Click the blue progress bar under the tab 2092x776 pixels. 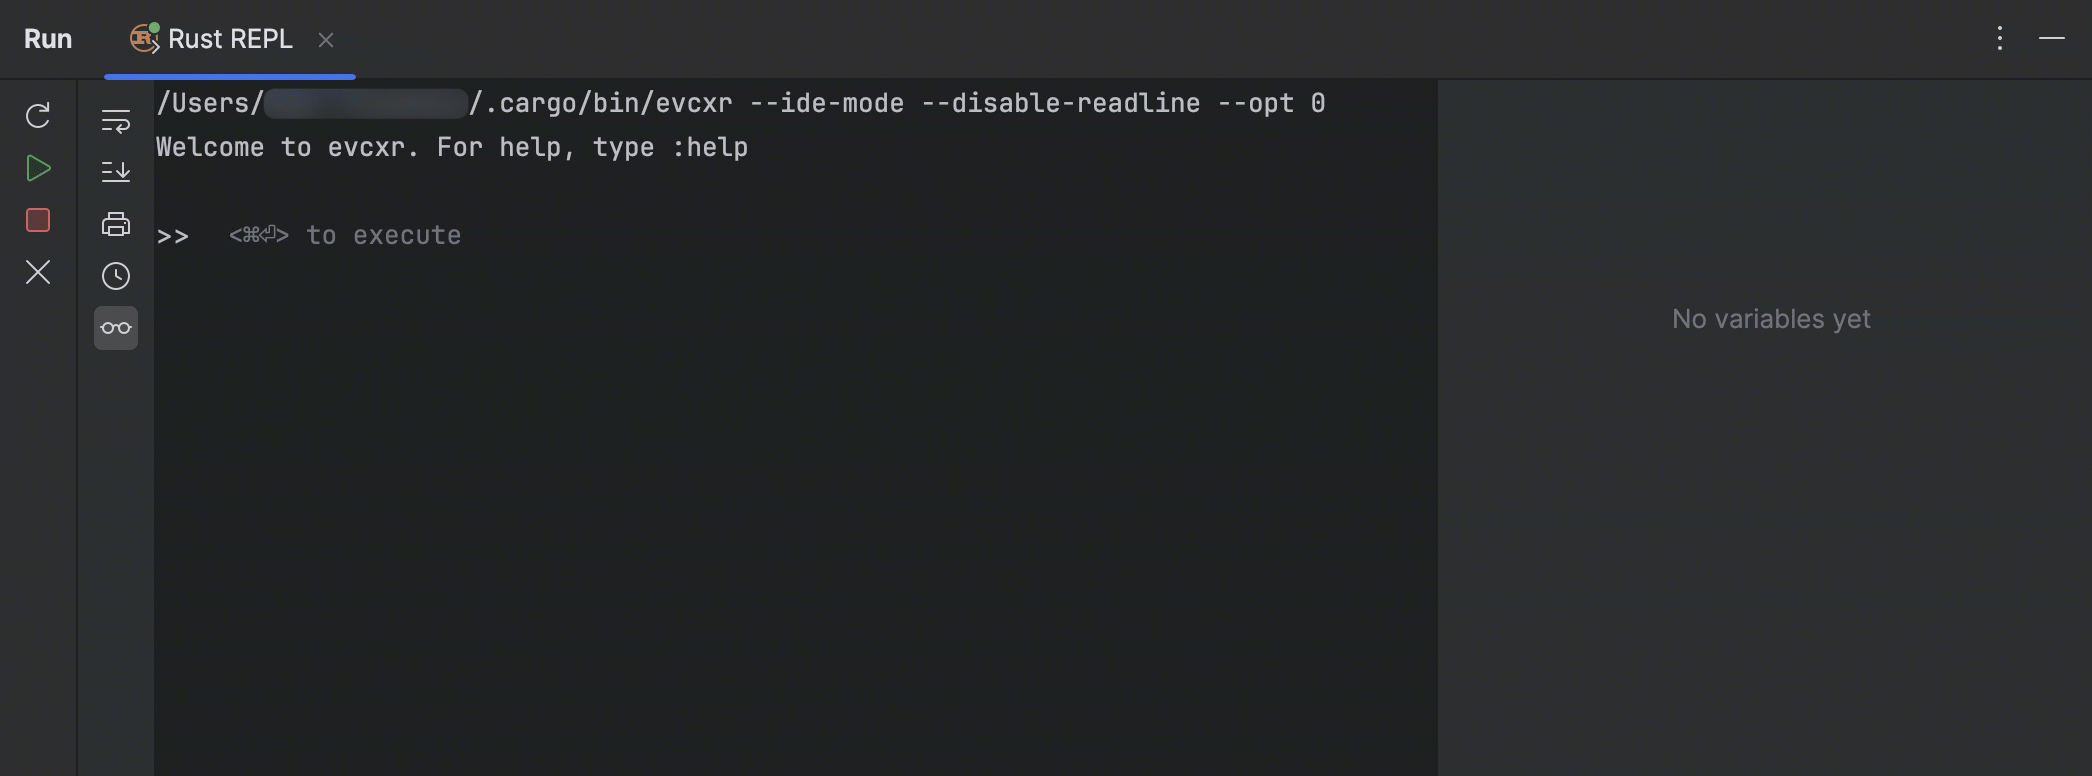click(228, 76)
